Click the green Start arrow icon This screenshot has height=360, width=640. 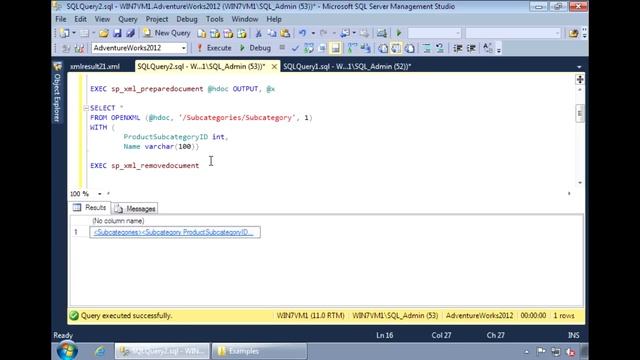tap(399, 33)
